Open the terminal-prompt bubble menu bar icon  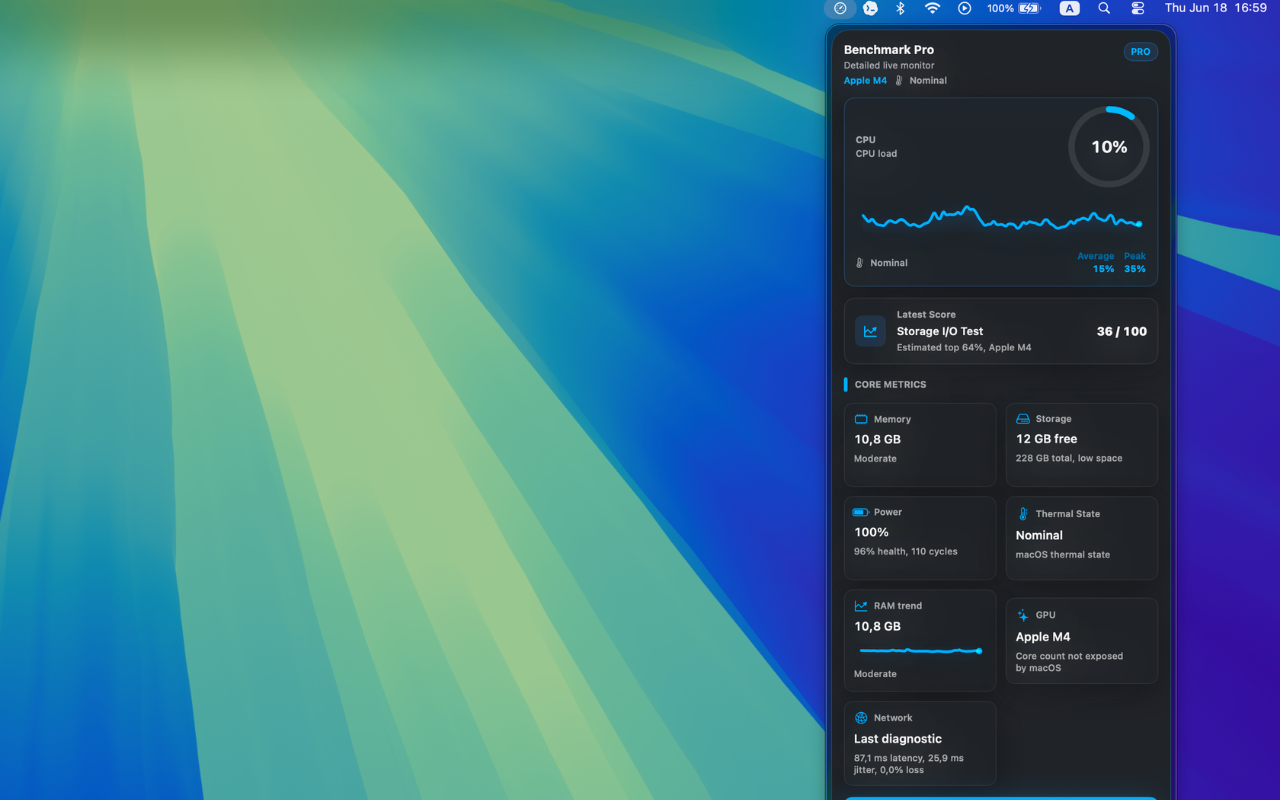tap(871, 8)
